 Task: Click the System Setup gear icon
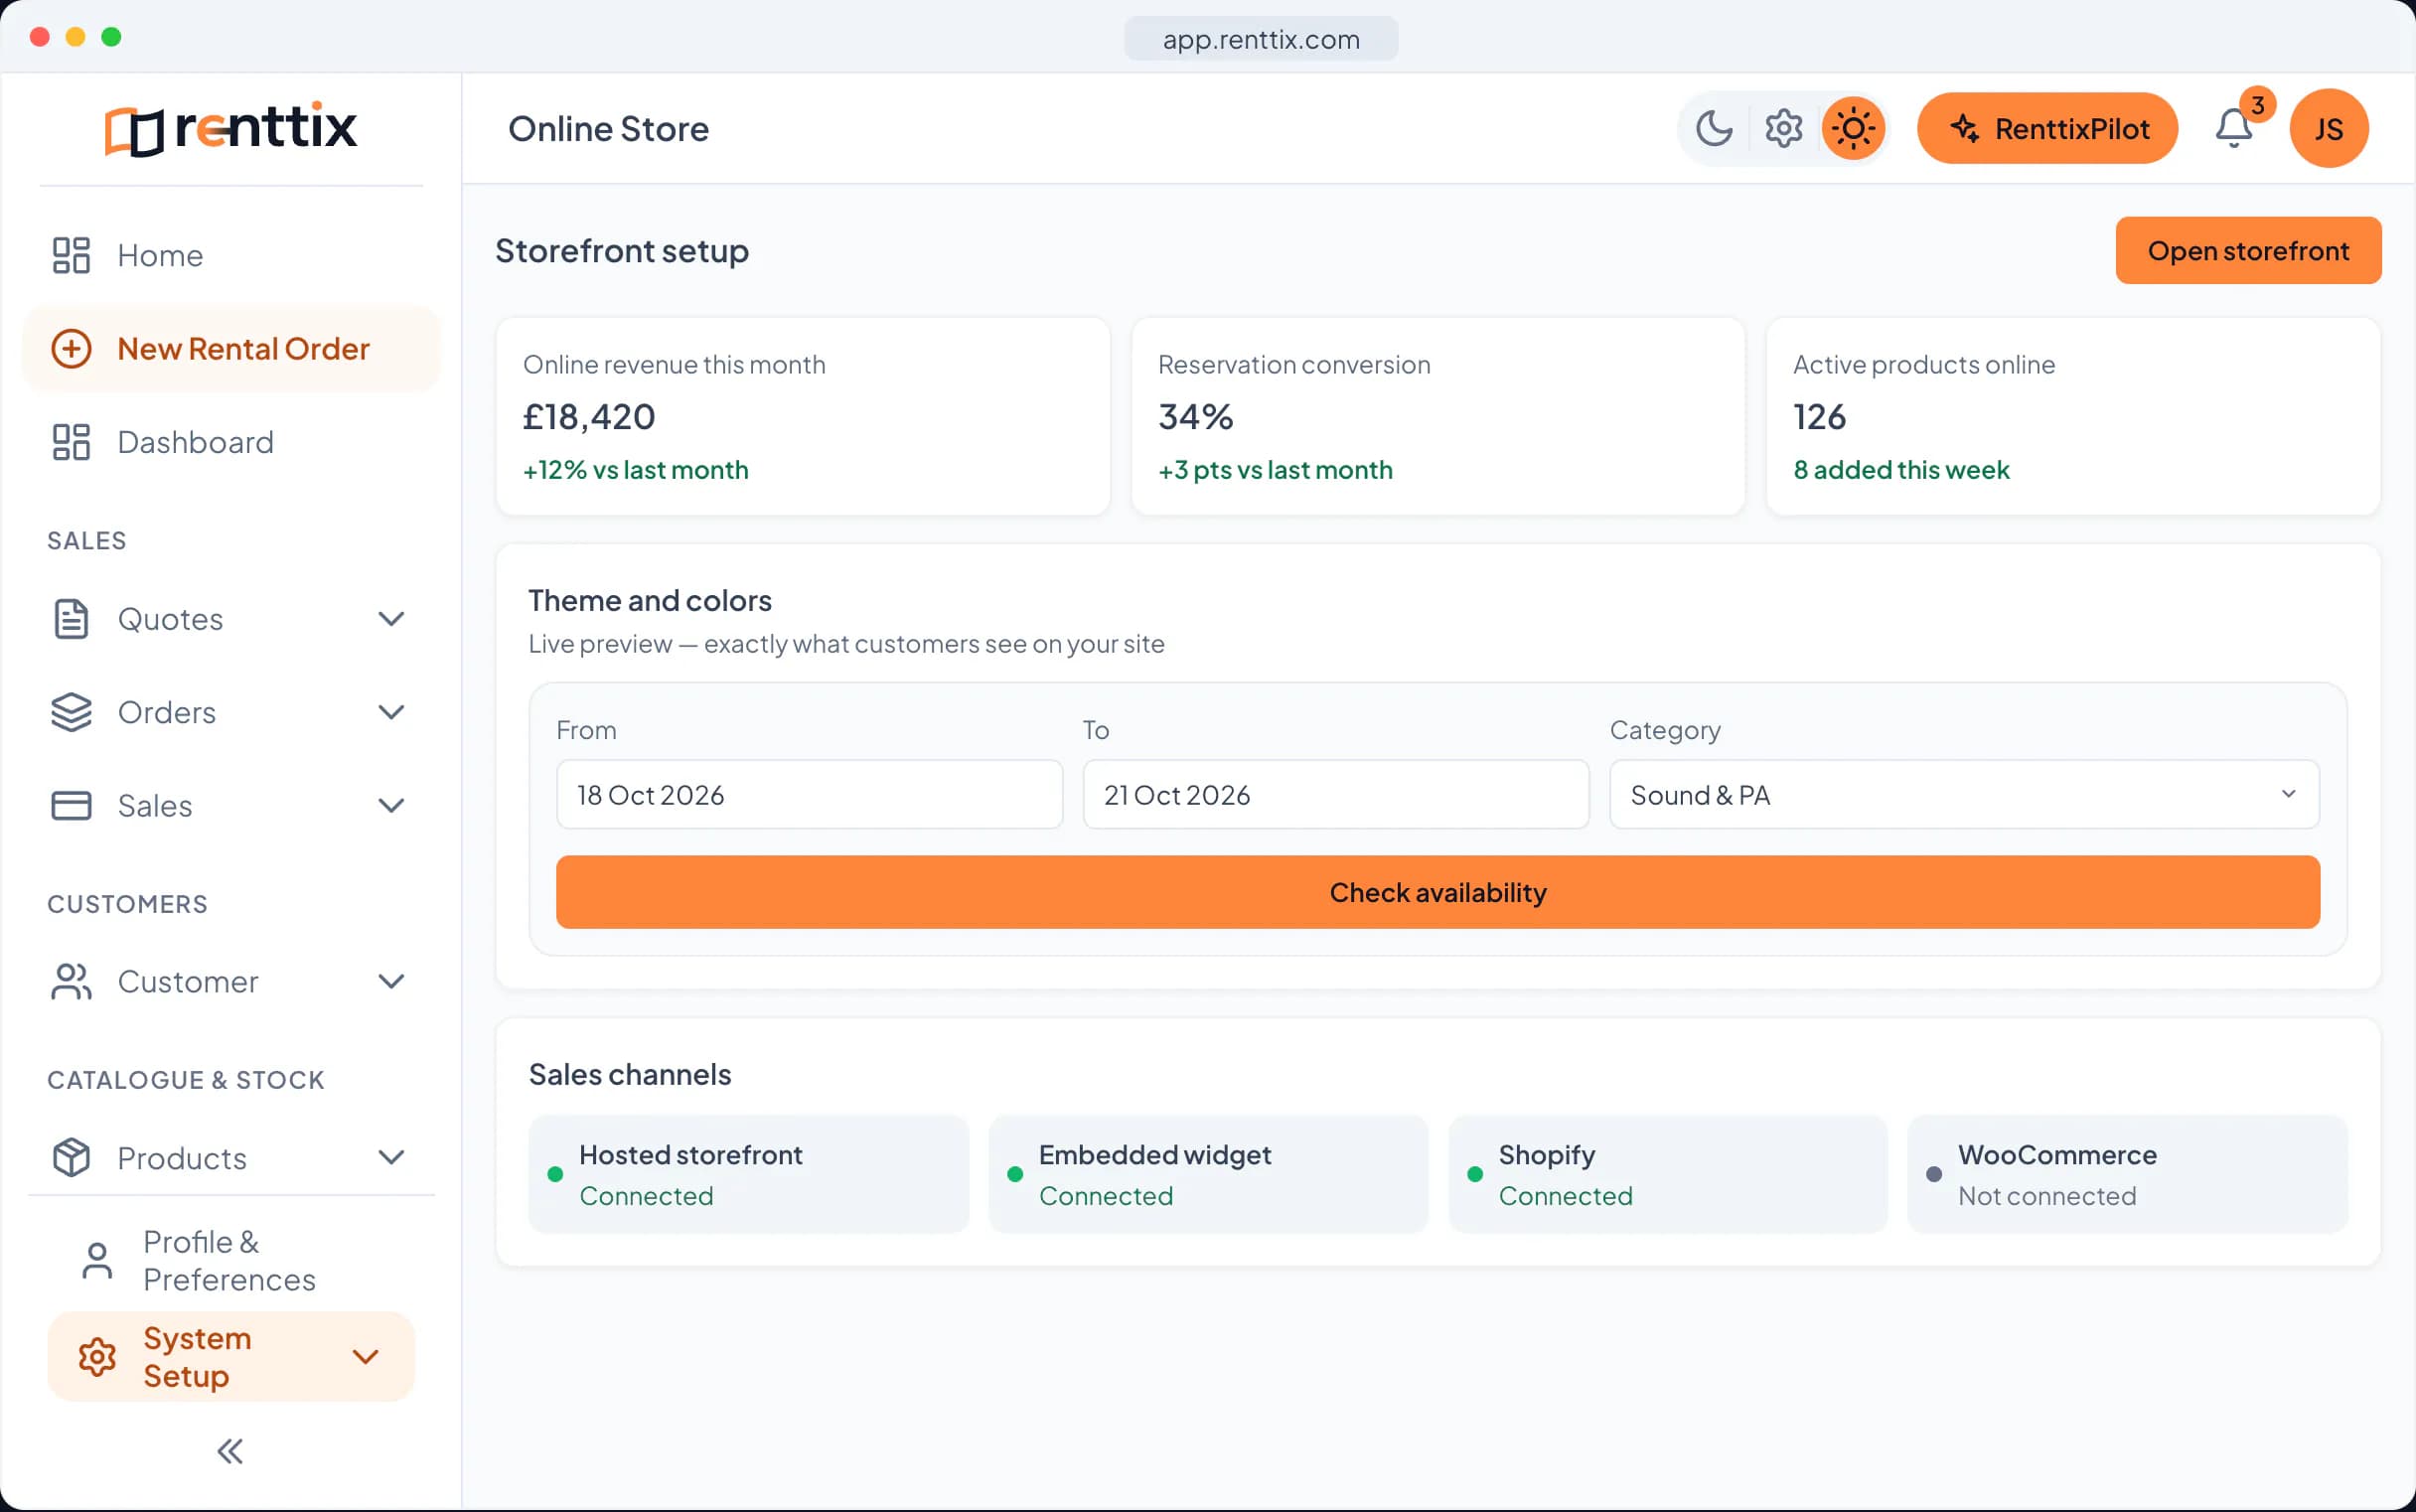pos(97,1357)
